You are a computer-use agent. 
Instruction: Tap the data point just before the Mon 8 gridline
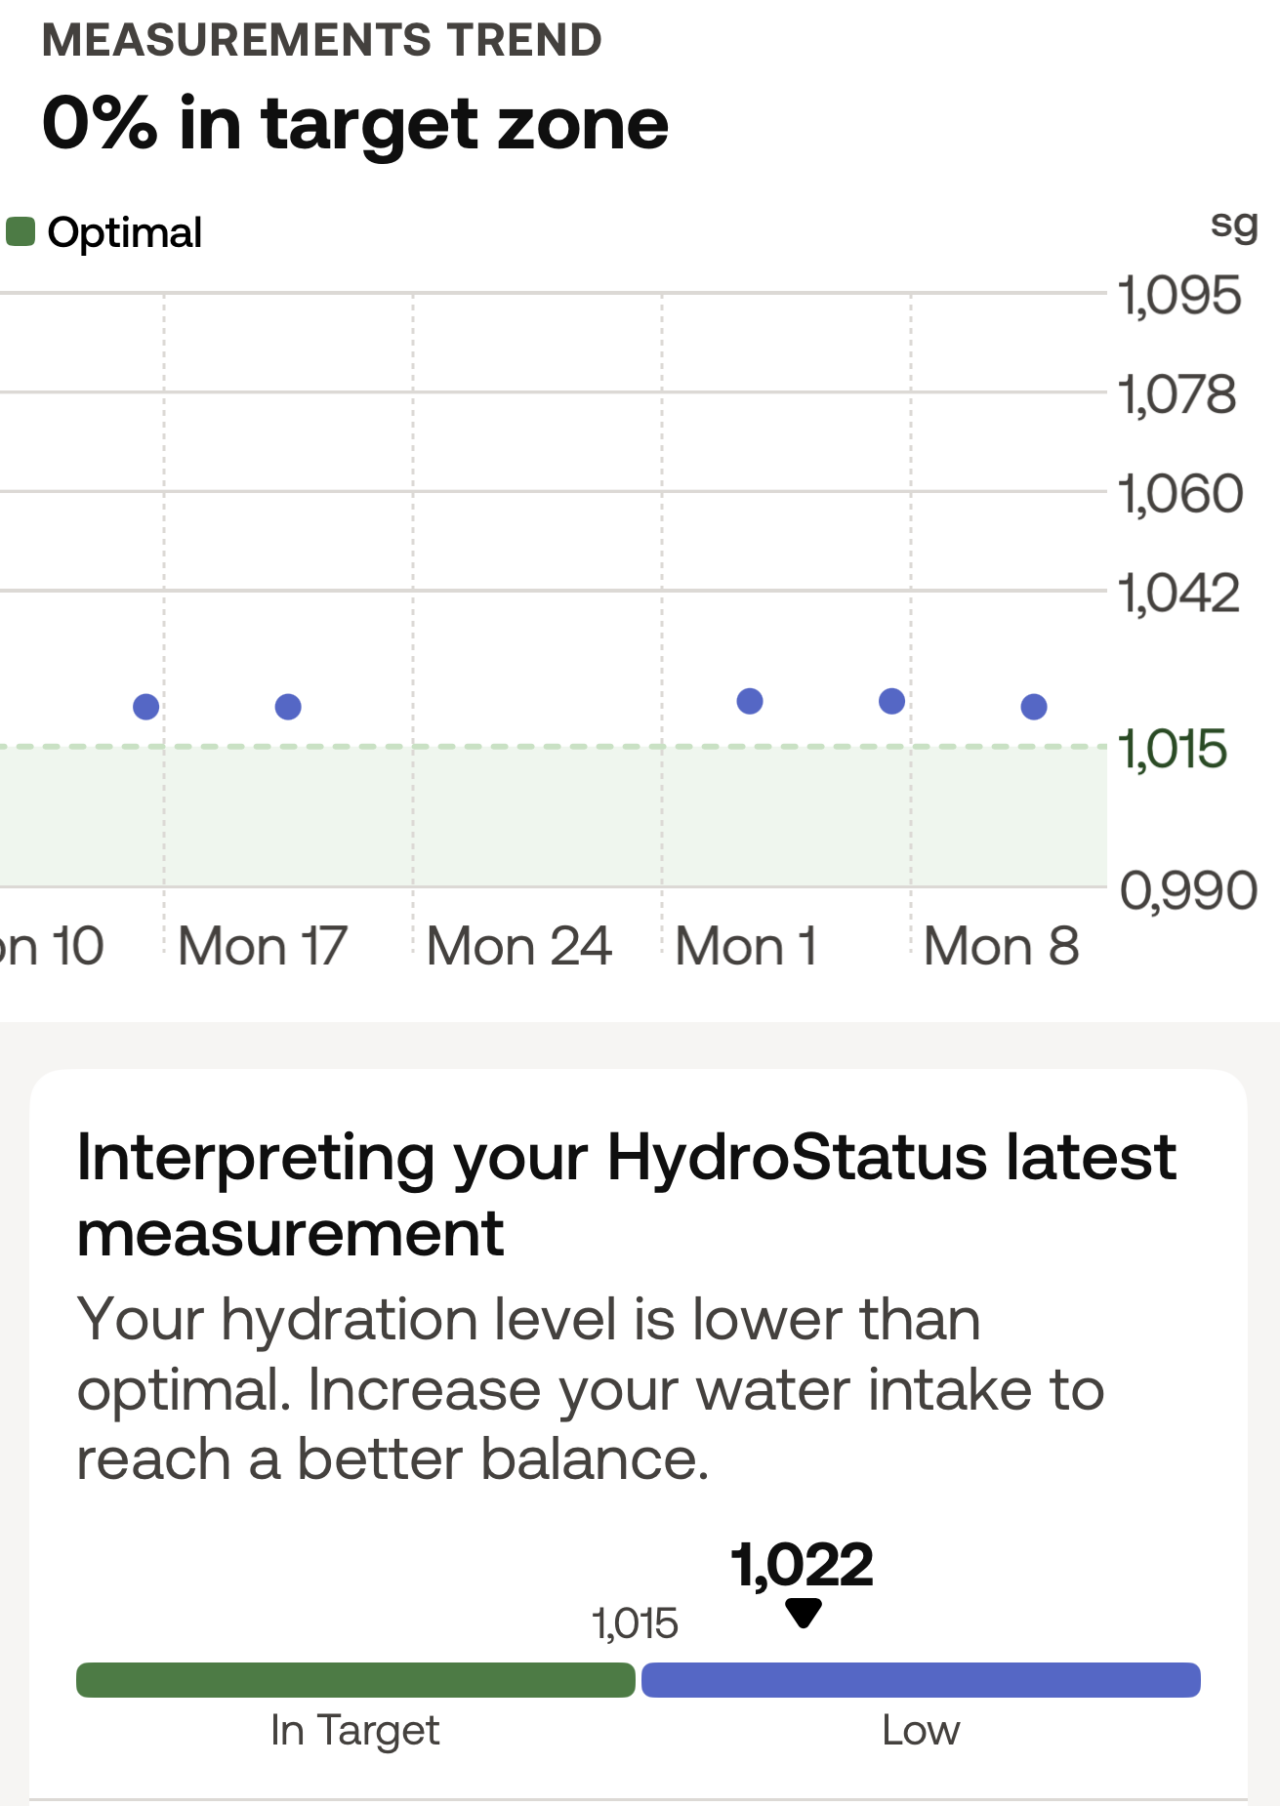coord(892,701)
